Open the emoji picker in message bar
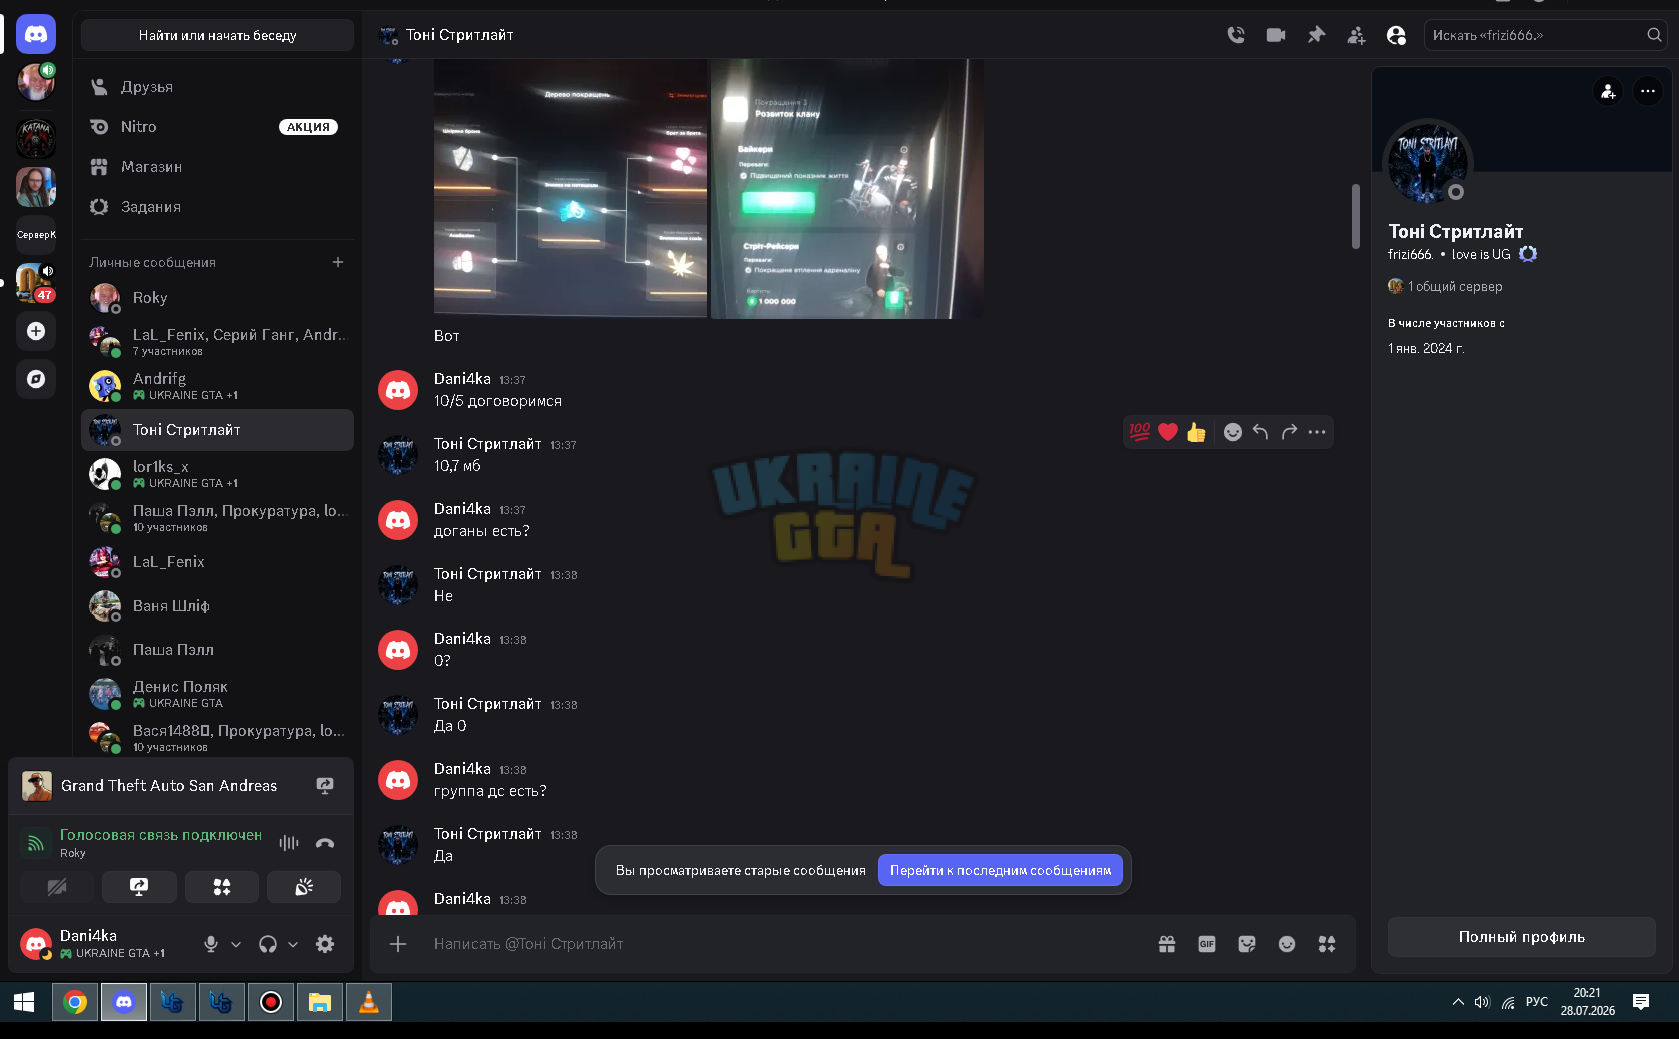Image resolution: width=1679 pixels, height=1039 pixels. coord(1287,944)
